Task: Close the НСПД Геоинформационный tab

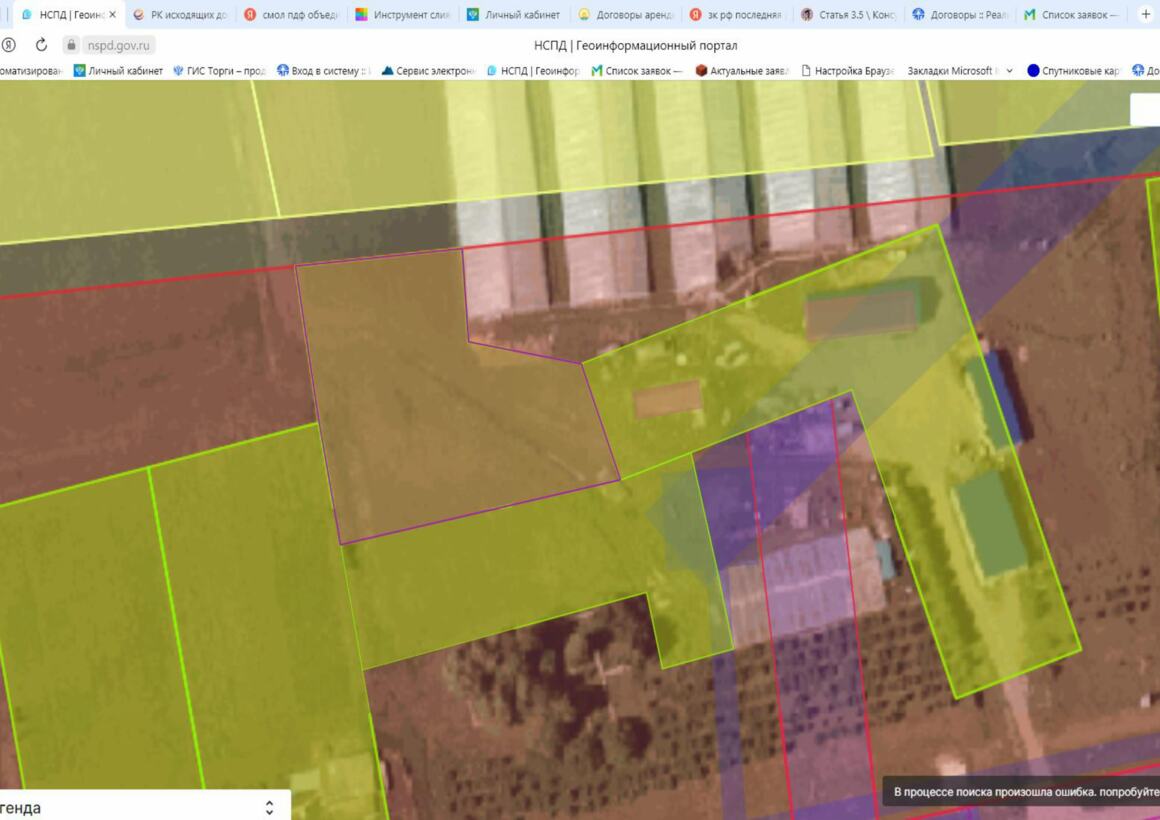Action: 112,15
